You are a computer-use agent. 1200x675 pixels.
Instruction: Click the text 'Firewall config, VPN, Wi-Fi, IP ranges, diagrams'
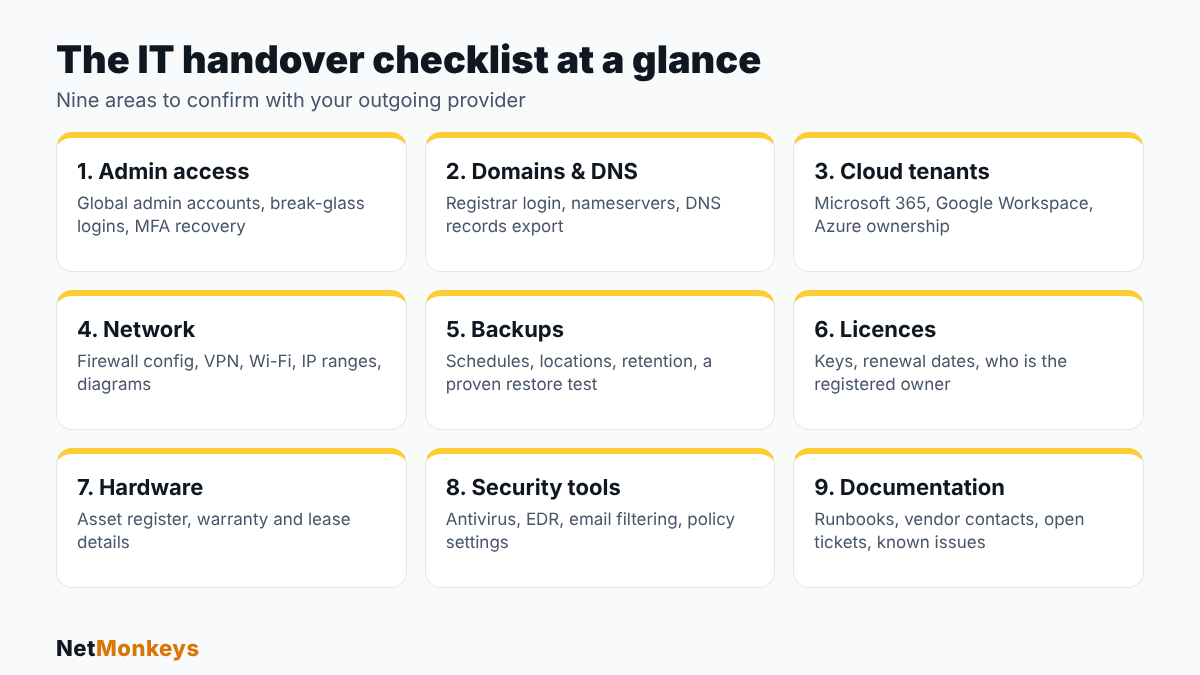pyautogui.click(x=229, y=373)
